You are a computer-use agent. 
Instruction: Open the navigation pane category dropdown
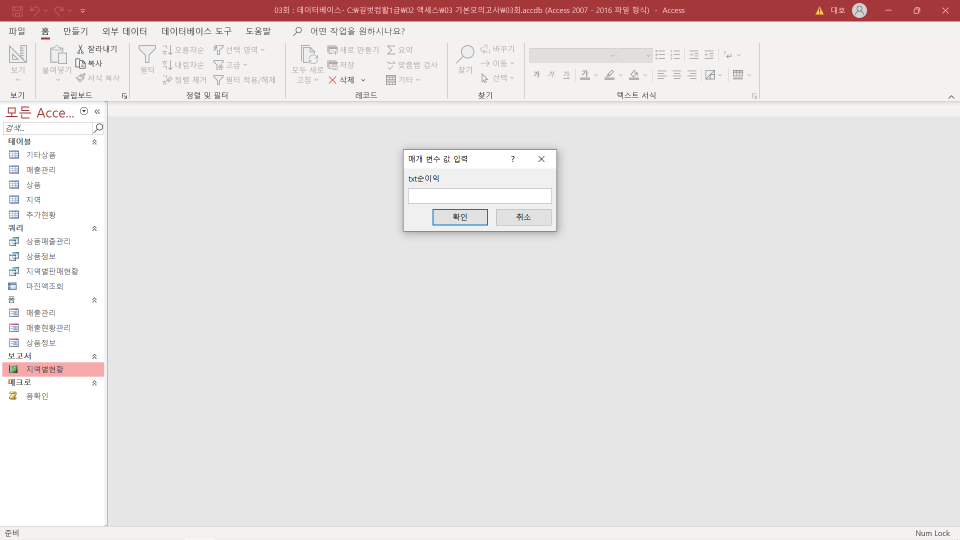84,112
